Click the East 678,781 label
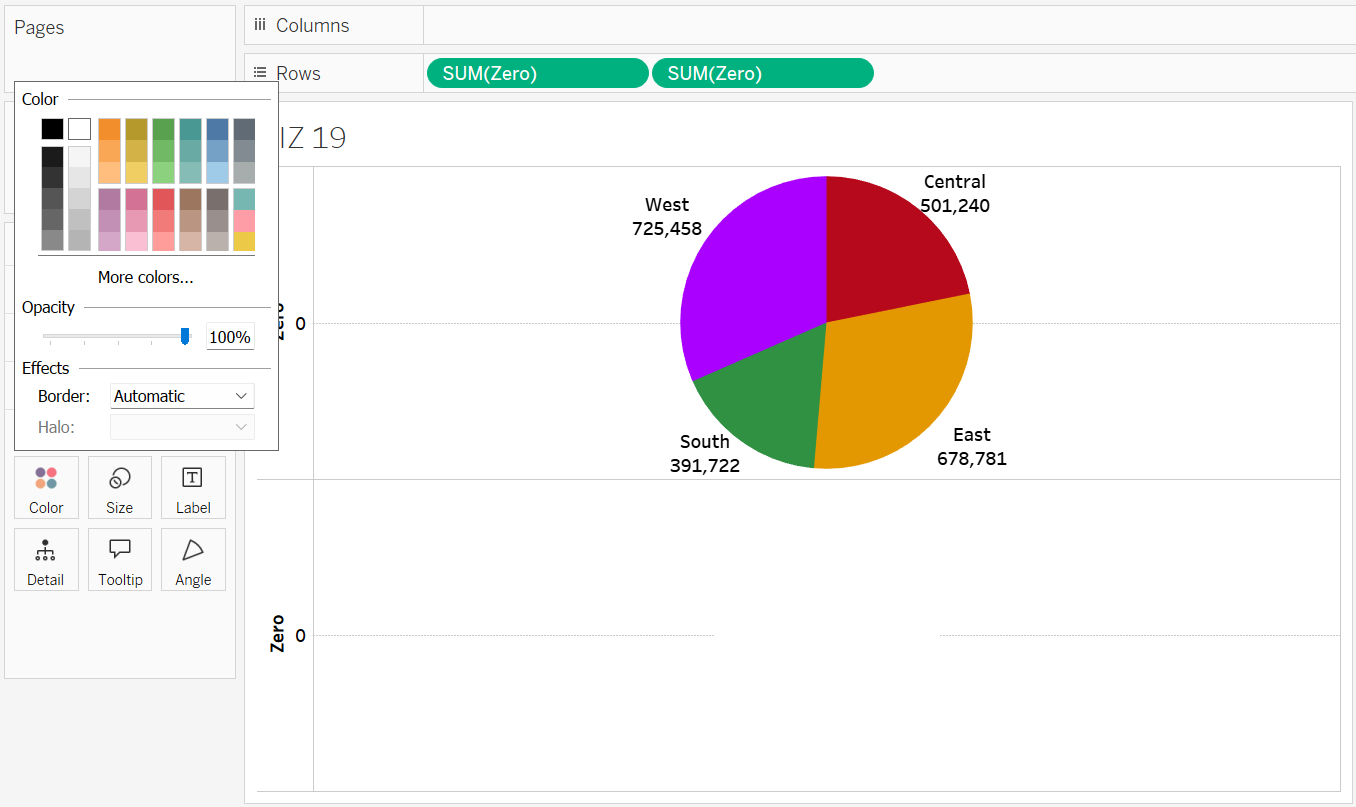 (x=972, y=447)
